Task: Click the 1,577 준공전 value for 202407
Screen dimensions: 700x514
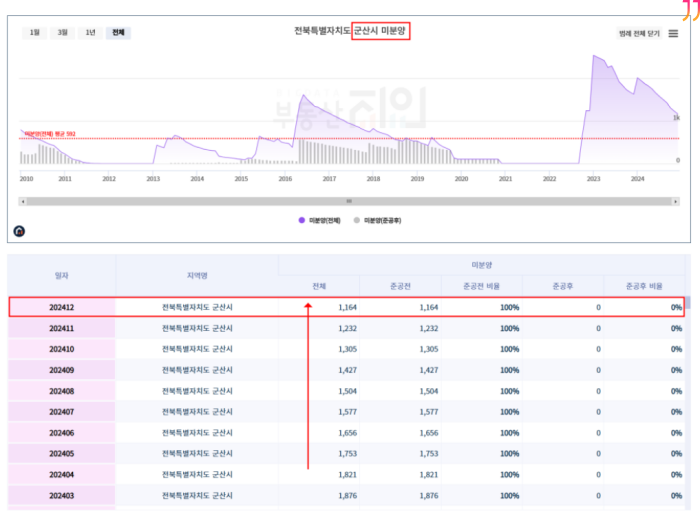Action: click(x=429, y=412)
